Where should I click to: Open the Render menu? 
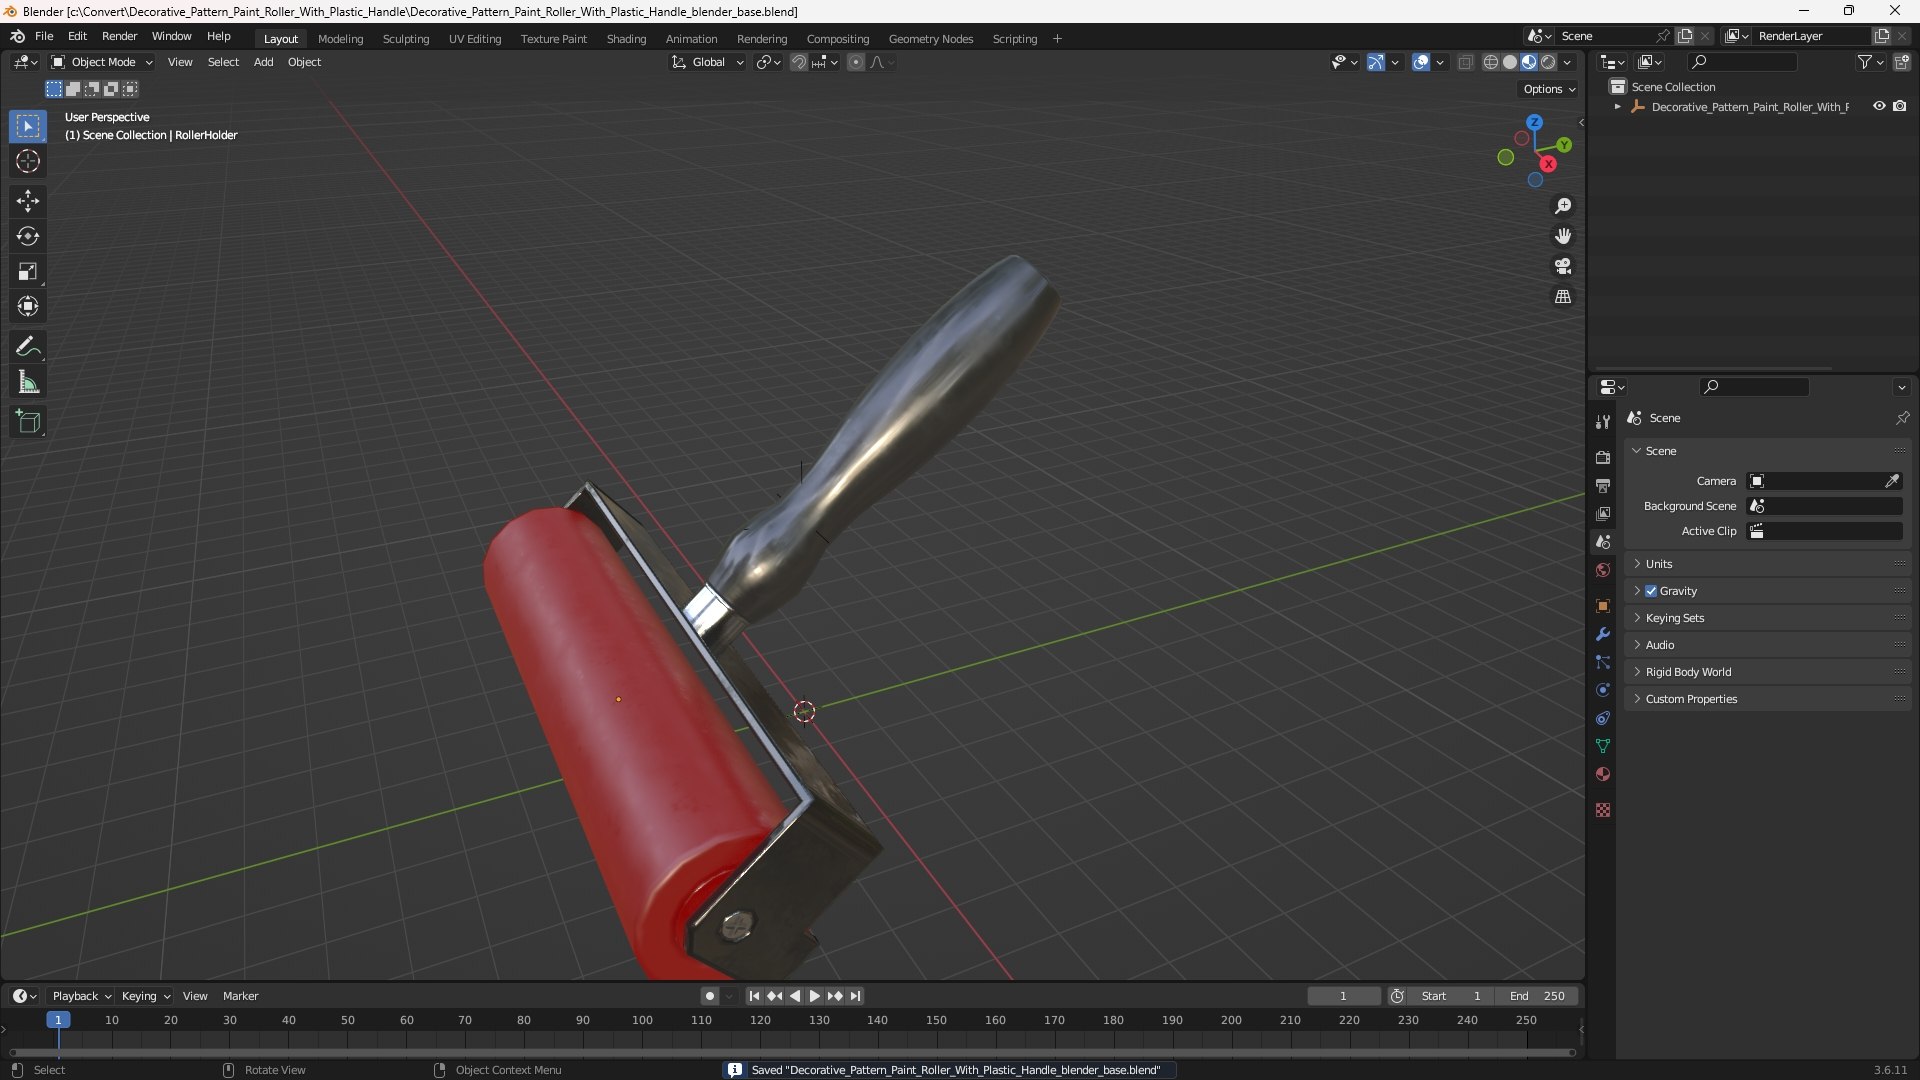(x=119, y=36)
